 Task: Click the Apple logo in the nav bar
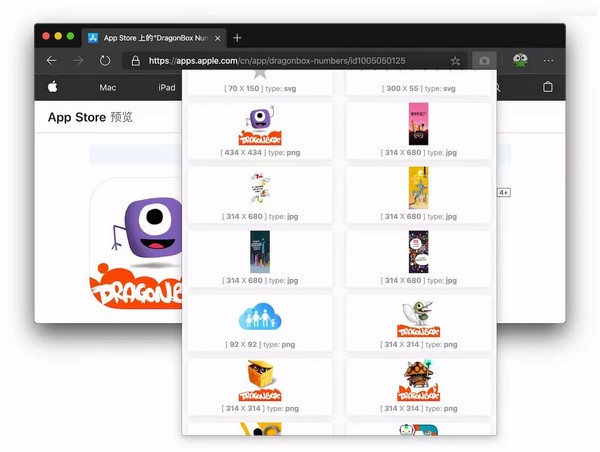(x=53, y=87)
